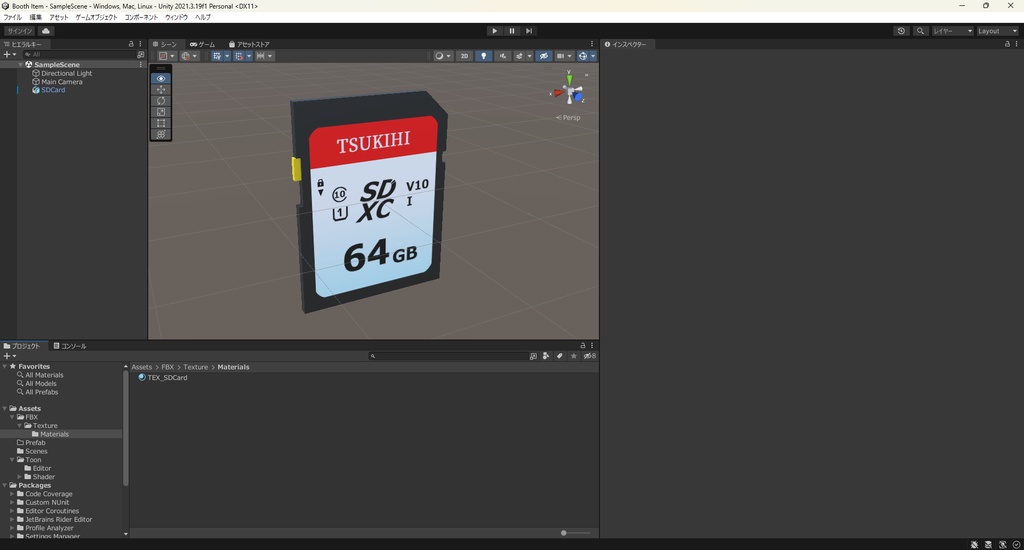Select Main Camera in hierarchy
1024x550 pixels.
(x=61, y=82)
